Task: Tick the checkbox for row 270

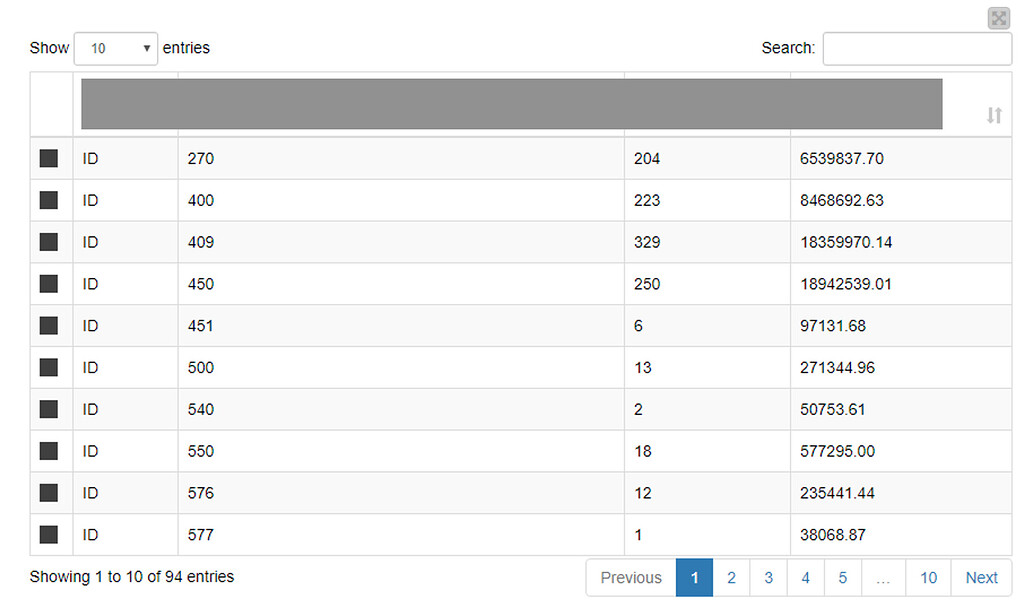Action: coord(49,159)
